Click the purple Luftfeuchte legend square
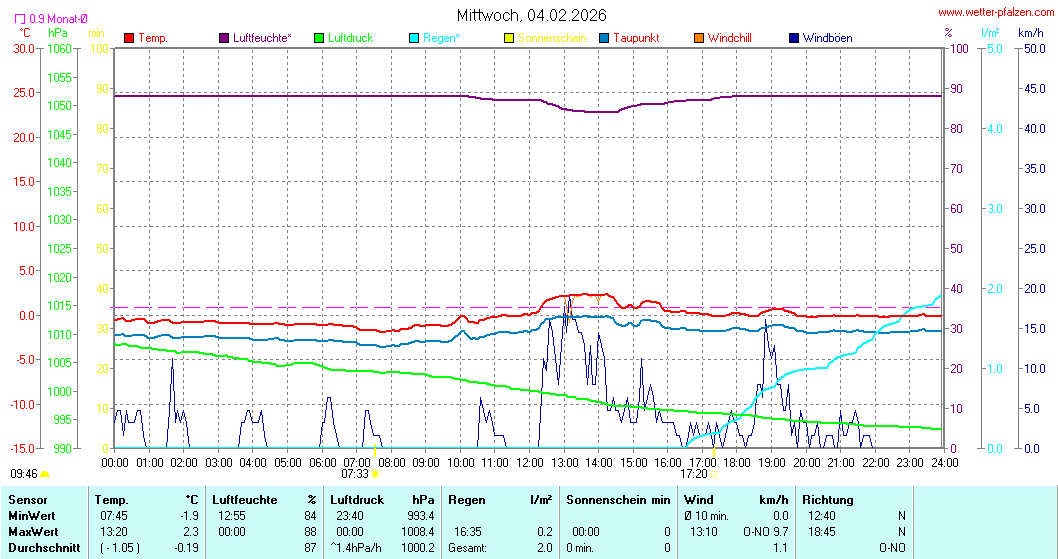Image resolution: width=1058 pixels, height=559 pixels. click(224, 38)
